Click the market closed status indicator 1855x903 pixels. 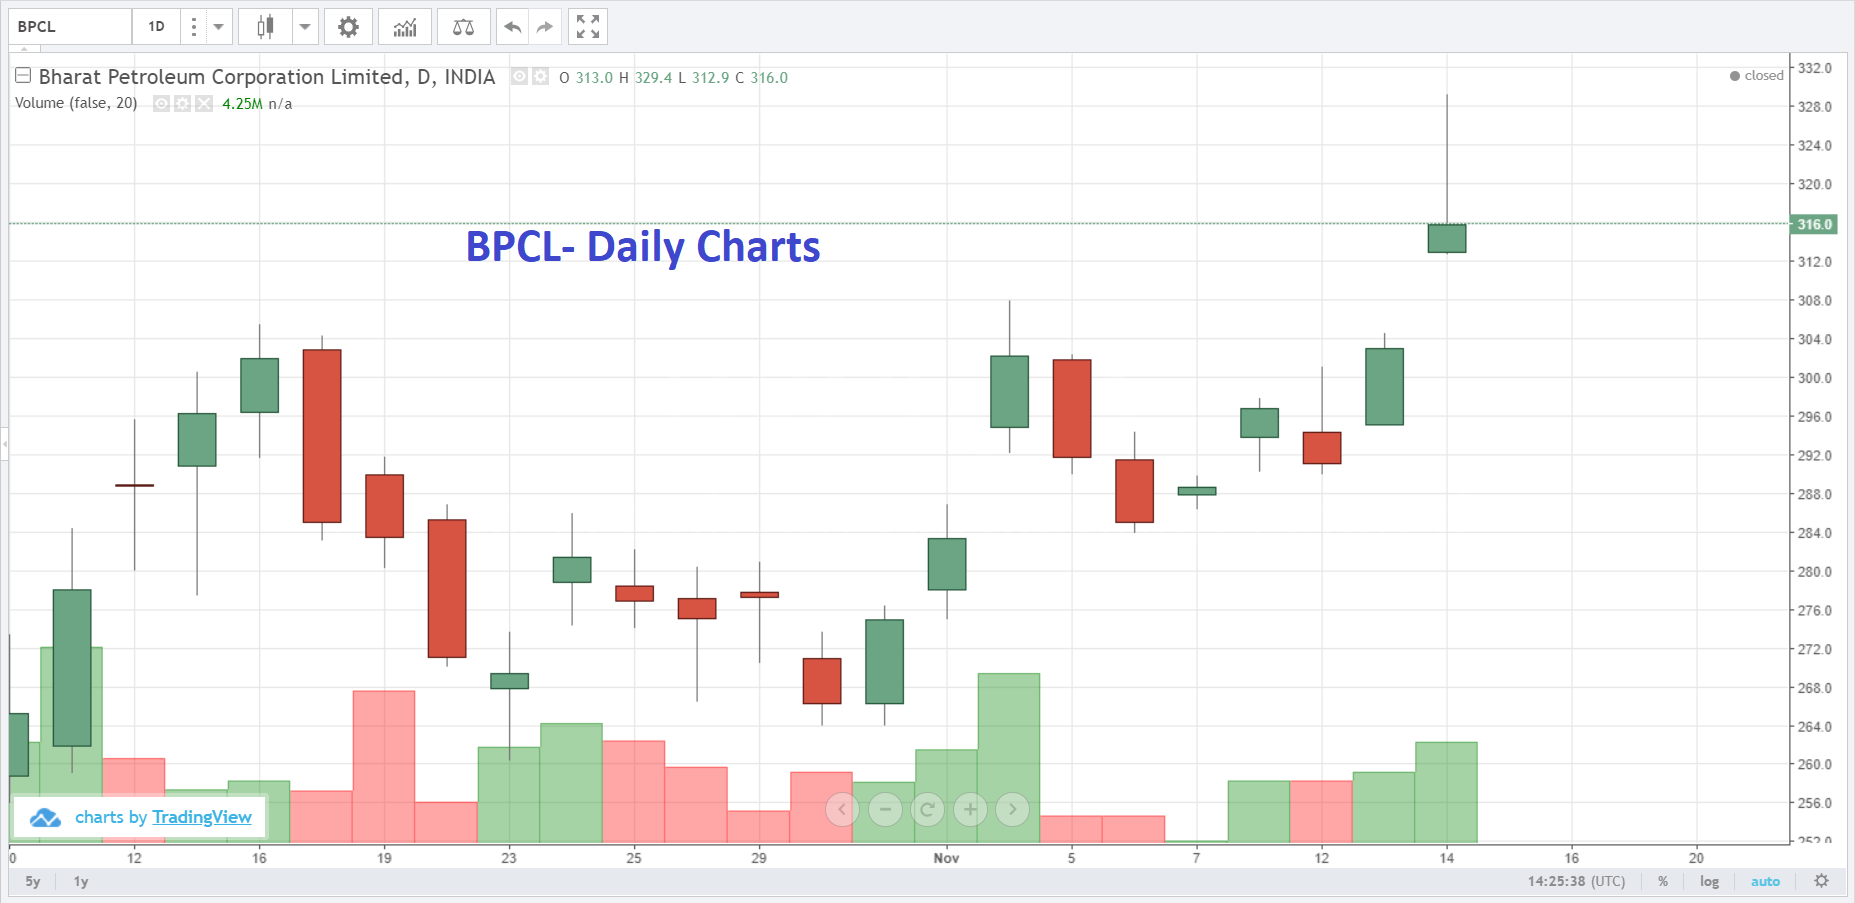coord(1756,76)
